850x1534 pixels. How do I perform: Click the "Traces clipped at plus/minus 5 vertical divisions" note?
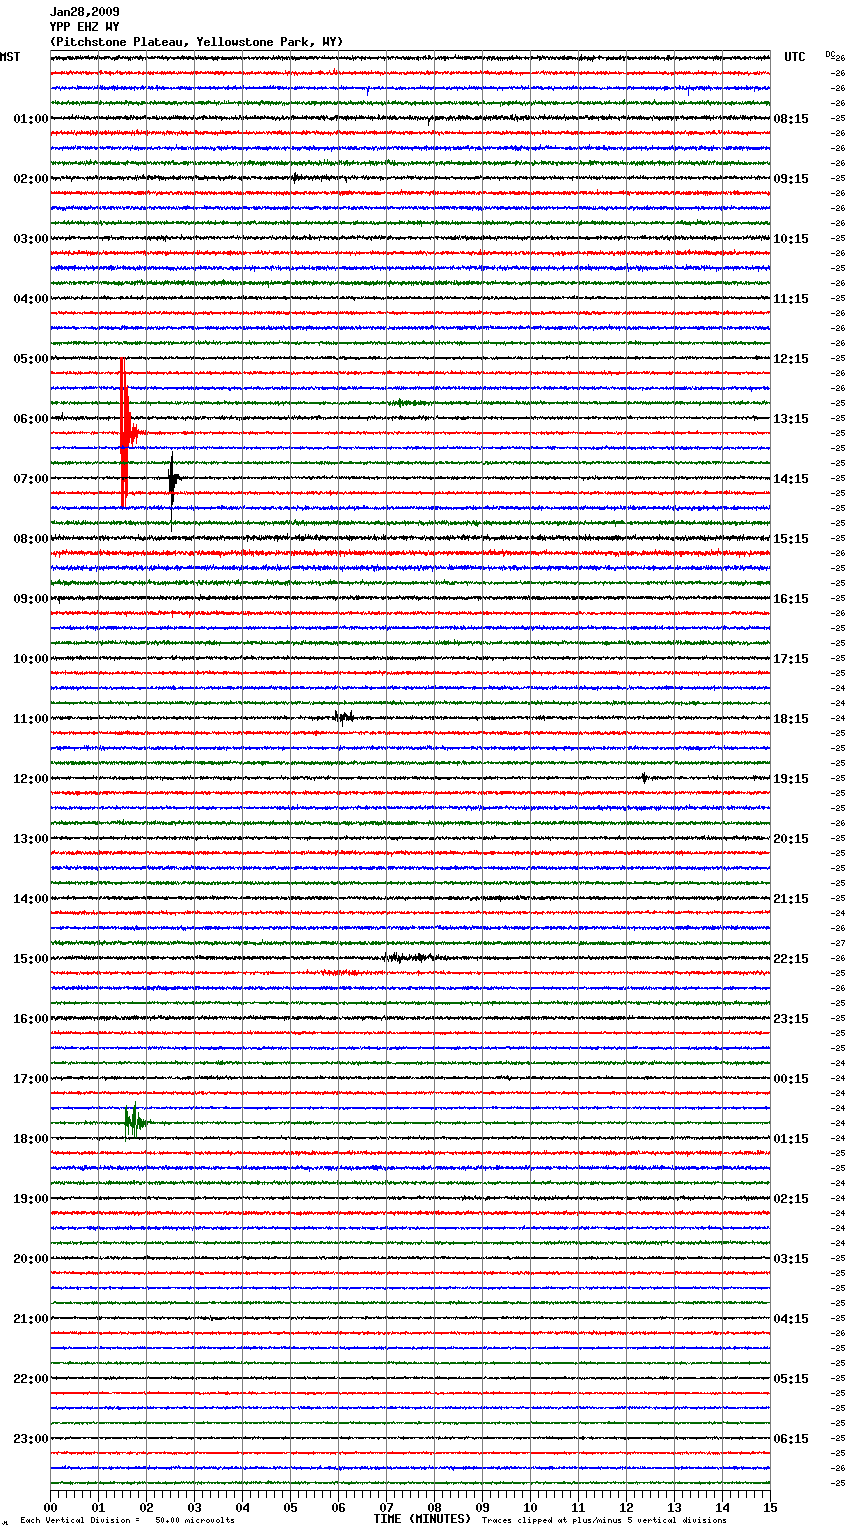click(x=604, y=1521)
